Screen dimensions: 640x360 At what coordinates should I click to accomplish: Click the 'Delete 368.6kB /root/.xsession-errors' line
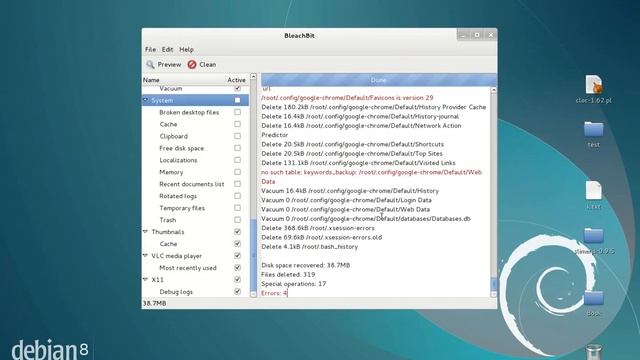pyautogui.click(x=318, y=228)
